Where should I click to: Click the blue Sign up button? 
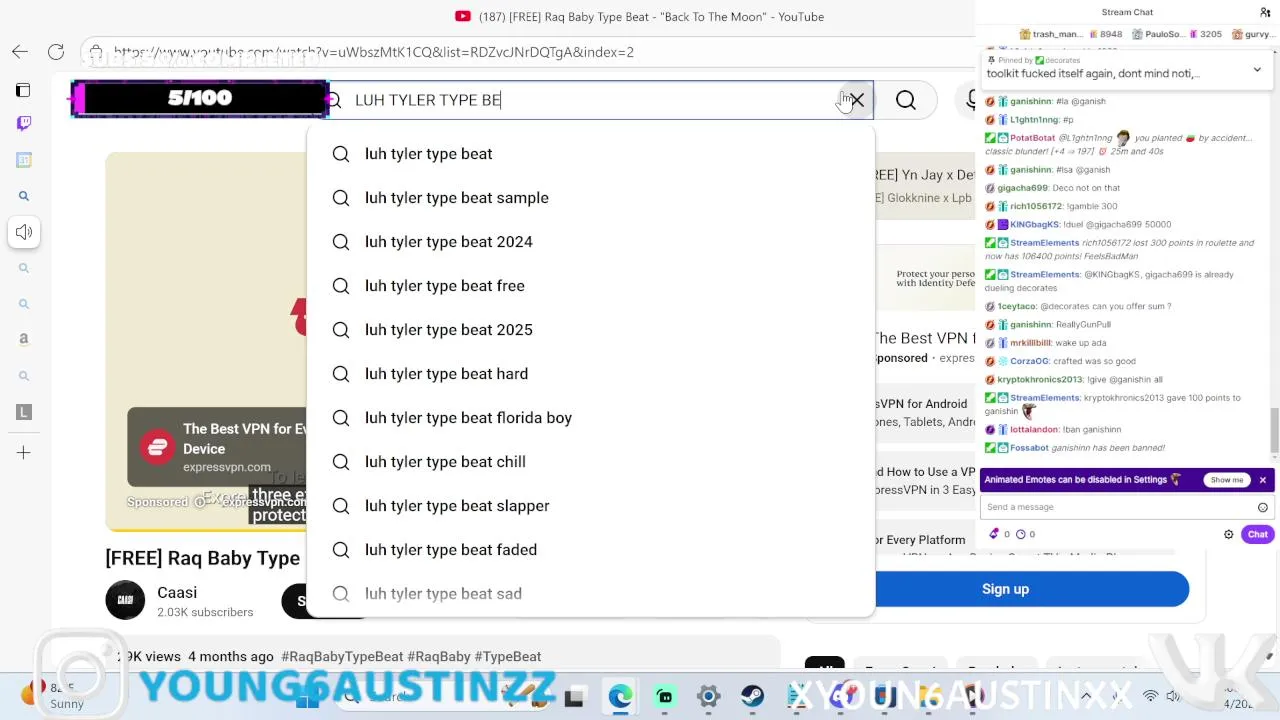[1005, 589]
